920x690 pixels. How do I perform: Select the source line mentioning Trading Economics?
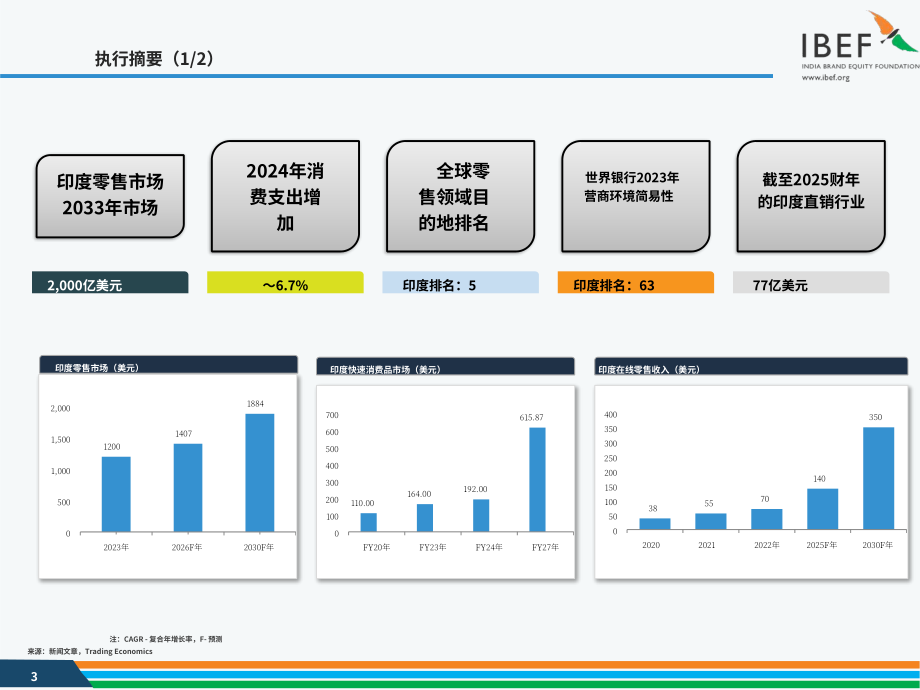click(90, 651)
